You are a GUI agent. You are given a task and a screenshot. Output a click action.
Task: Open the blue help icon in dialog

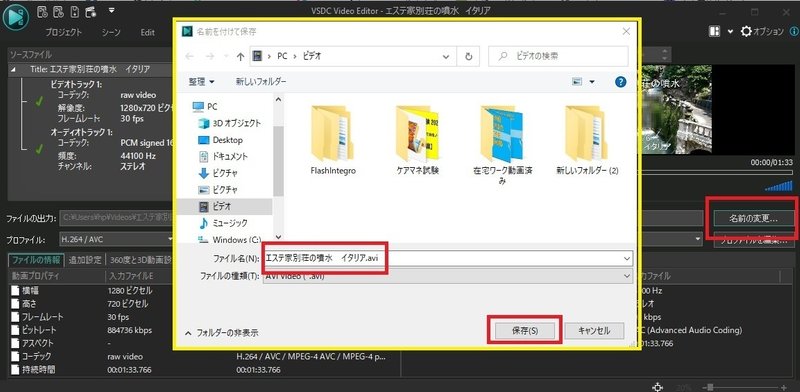[x=620, y=82]
